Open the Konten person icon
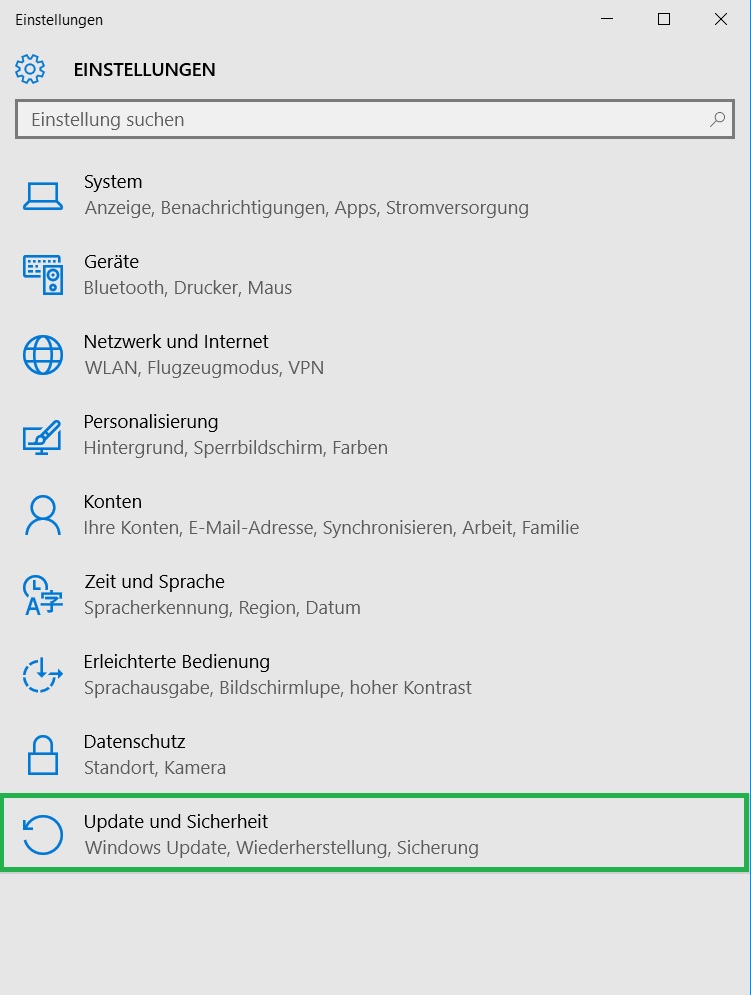The height and width of the screenshot is (995, 751). pos(43,515)
